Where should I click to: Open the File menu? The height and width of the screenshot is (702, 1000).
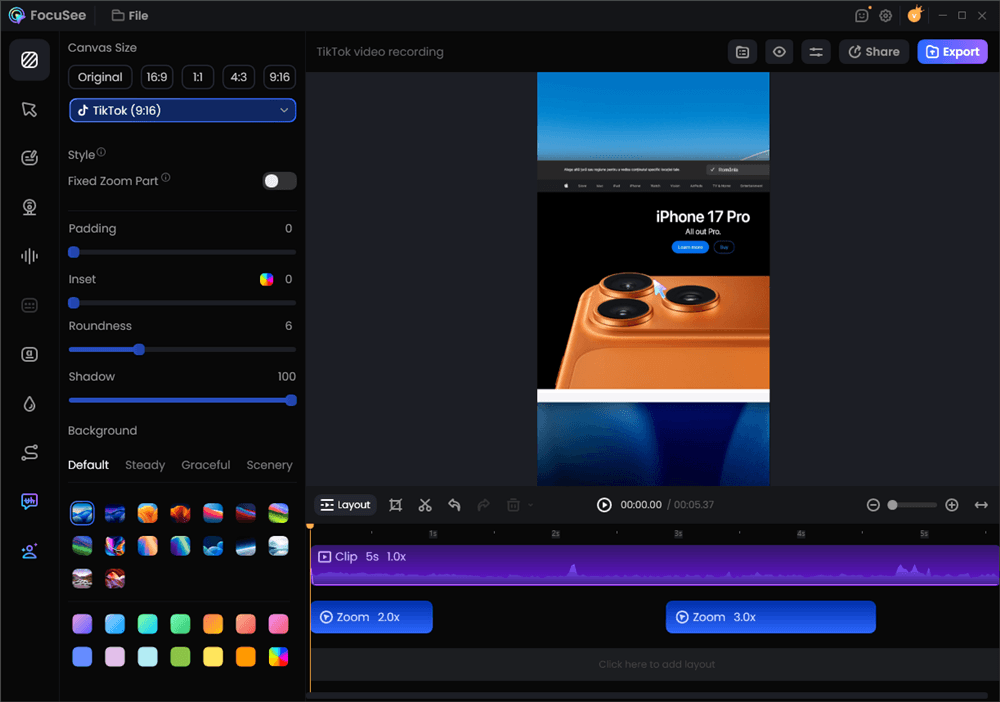click(x=130, y=15)
